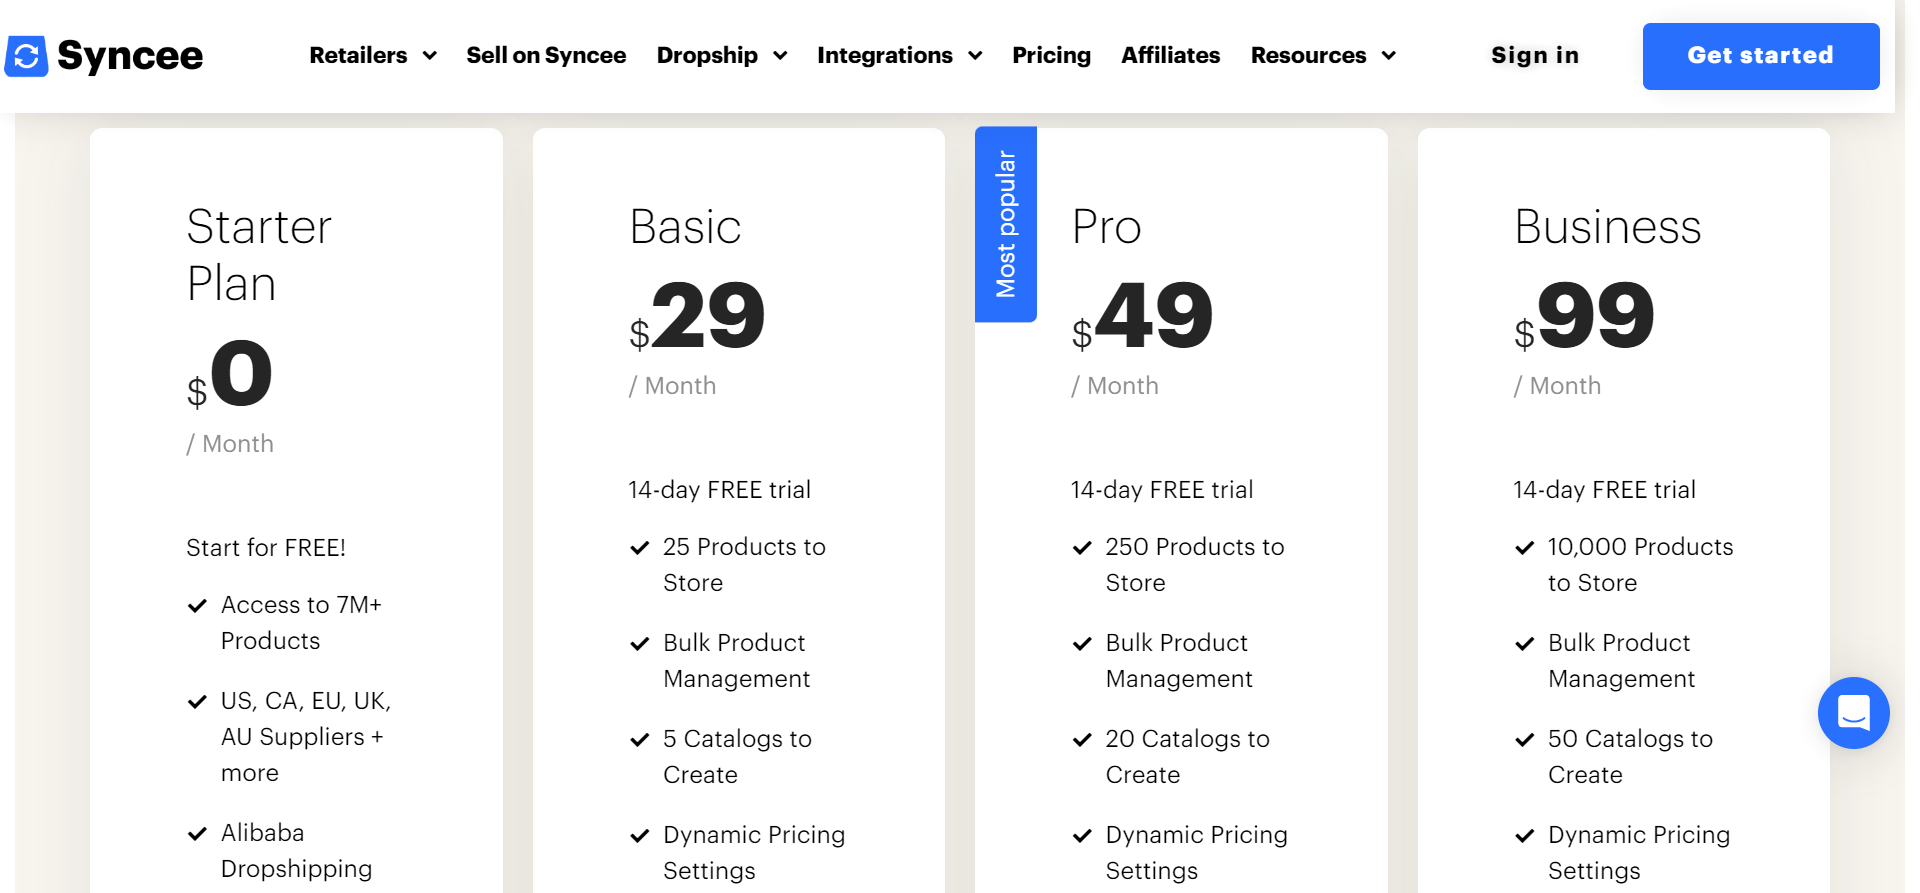
Task: Expand the Retailers dropdown menu
Action: 372,56
